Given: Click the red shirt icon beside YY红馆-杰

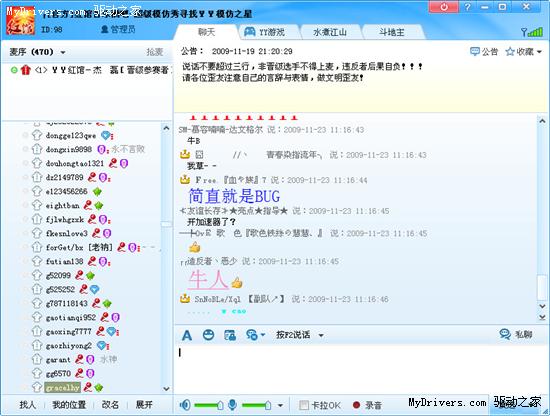Looking at the screenshot, I should 25,70.
